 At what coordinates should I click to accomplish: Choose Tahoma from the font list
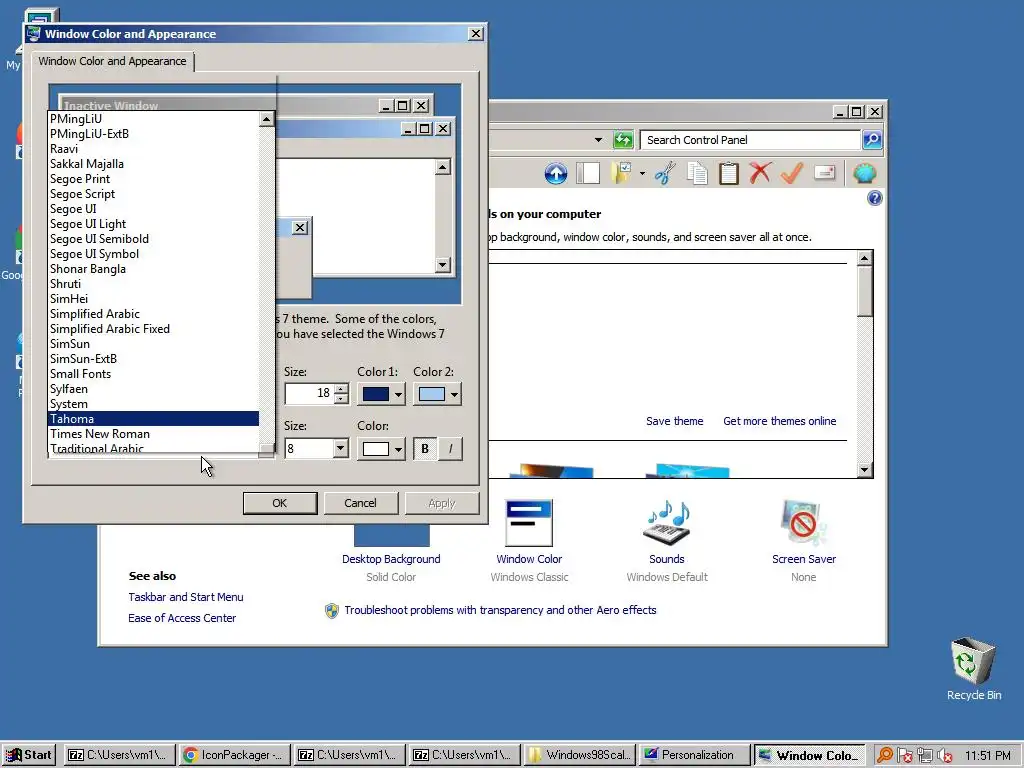154,419
